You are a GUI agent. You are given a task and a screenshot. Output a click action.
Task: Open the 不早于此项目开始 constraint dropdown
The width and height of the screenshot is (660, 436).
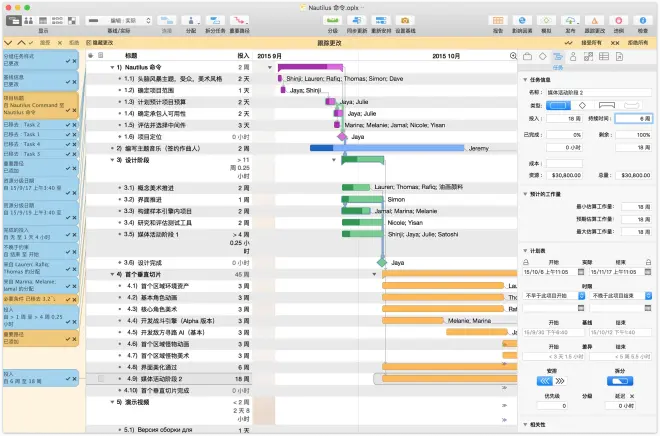[554, 296]
